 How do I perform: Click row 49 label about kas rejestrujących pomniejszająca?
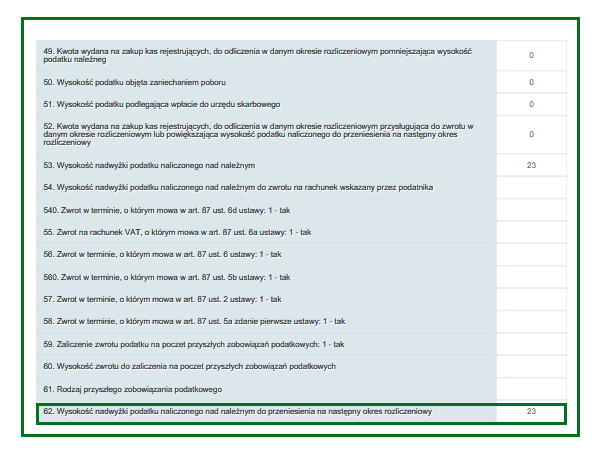coord(257,55)
